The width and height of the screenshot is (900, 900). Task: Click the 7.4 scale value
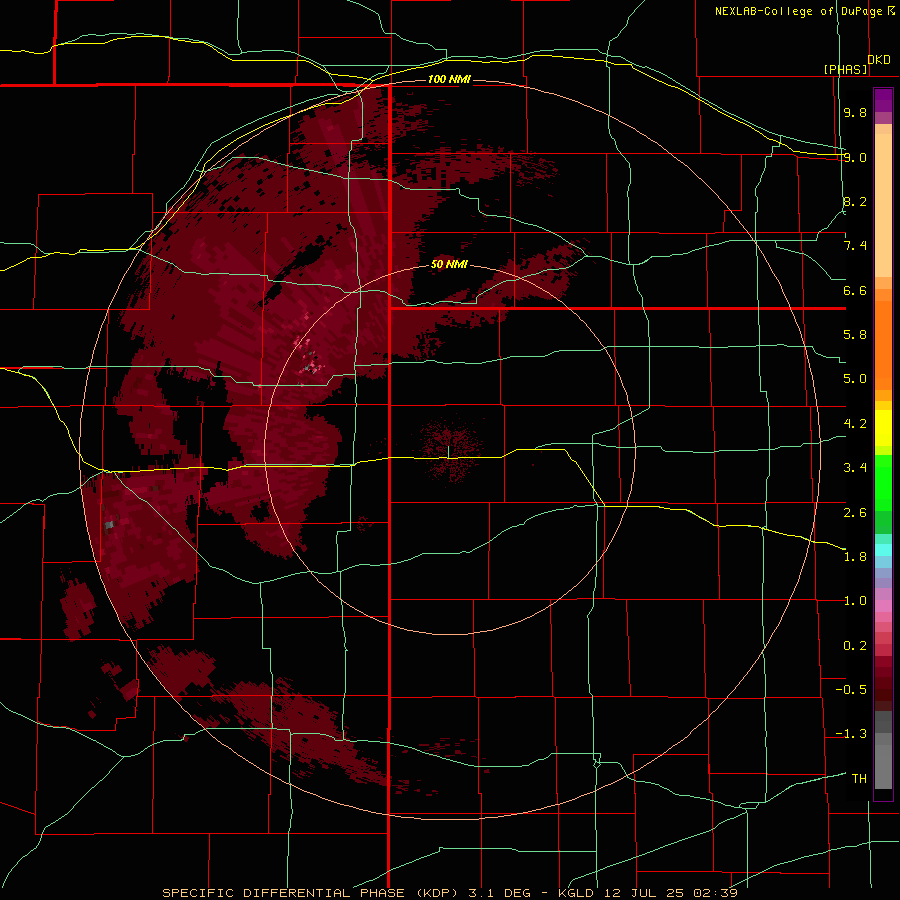[x=855, y=246]
